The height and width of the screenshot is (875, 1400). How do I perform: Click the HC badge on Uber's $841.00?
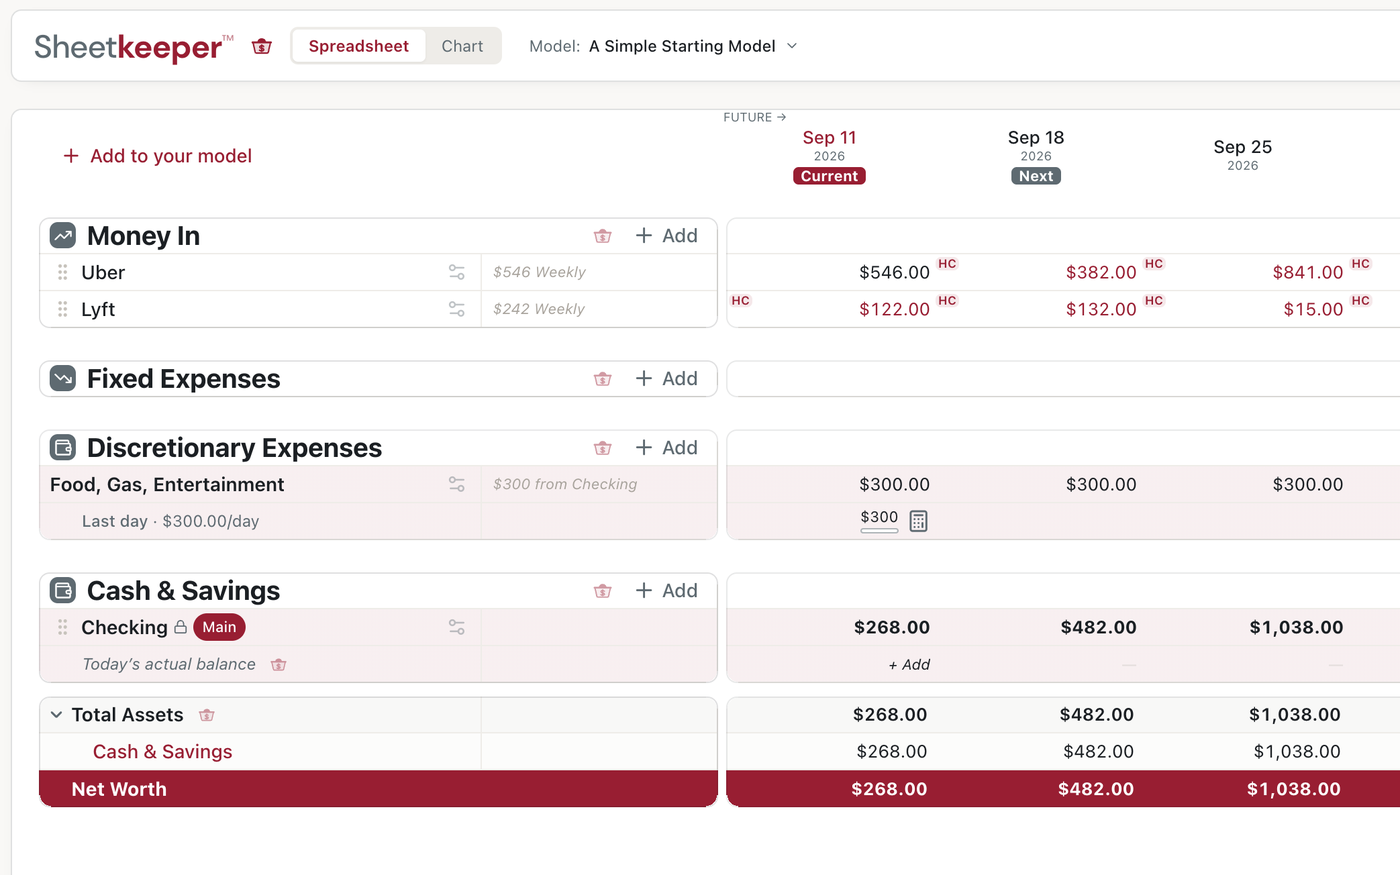[1361, 264]
